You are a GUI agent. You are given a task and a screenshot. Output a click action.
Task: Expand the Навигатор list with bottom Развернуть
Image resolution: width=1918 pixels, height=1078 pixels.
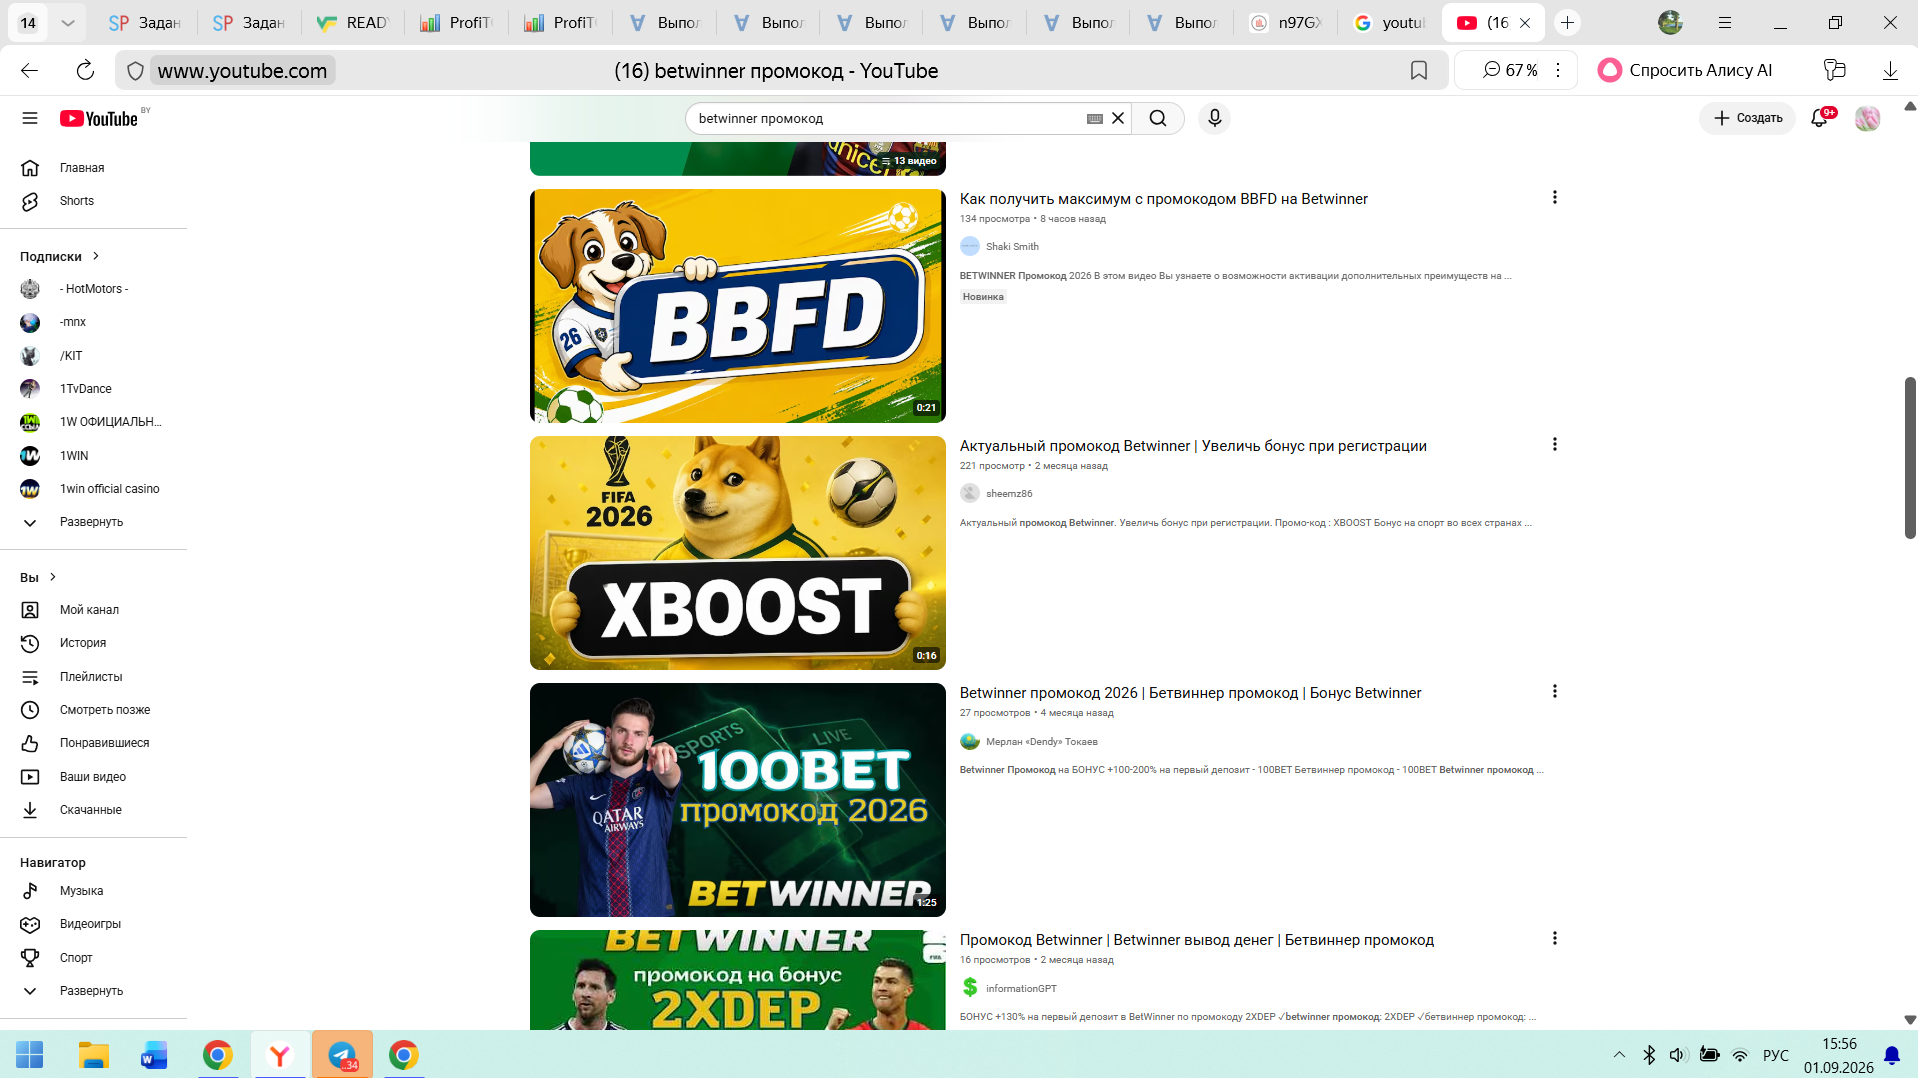[93, 991]
